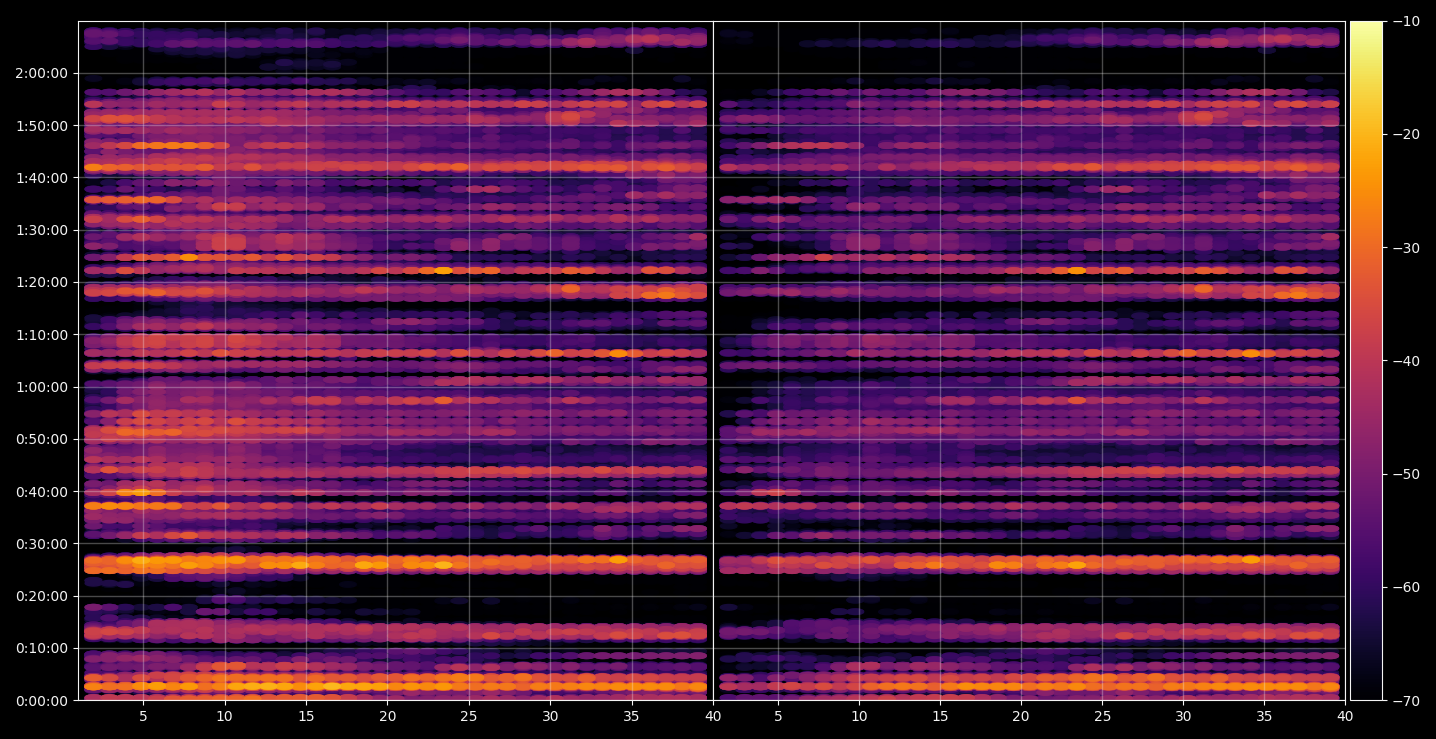Click x-axis tick 20 of the left panel
The height and width of the screenshot is (739, 1436).
(x=388, y=716)
